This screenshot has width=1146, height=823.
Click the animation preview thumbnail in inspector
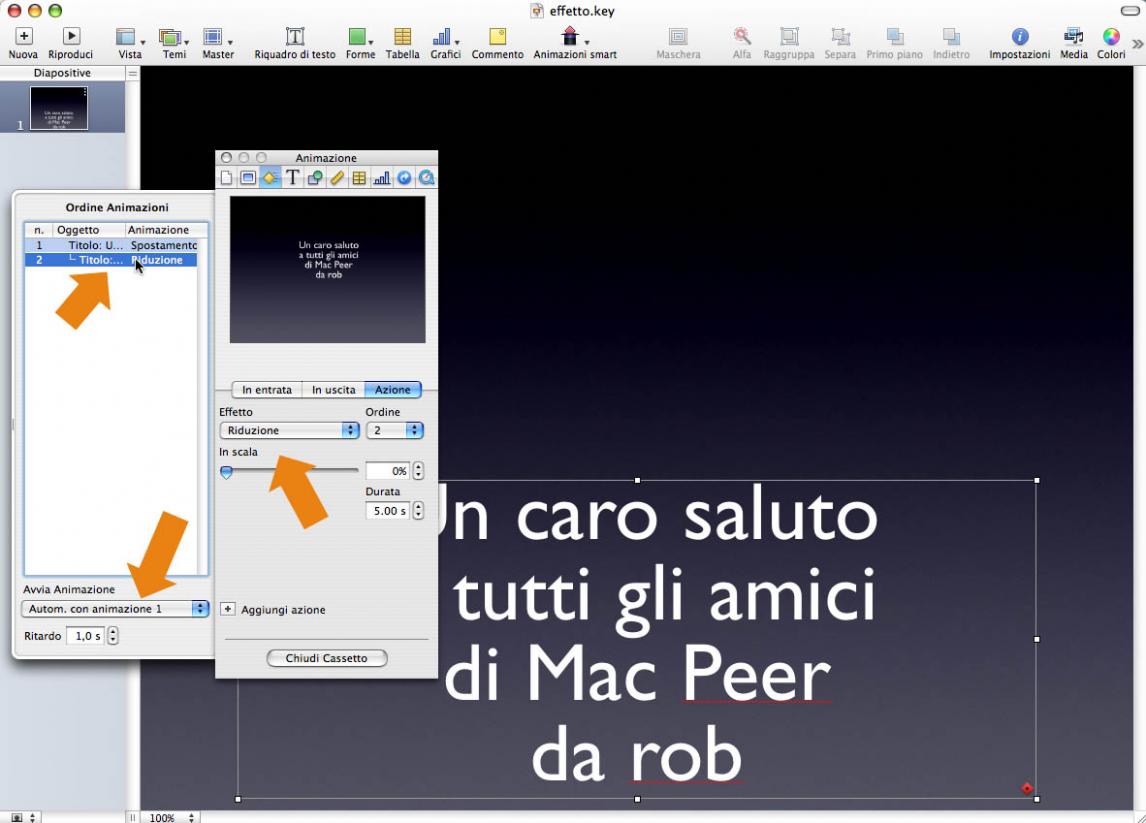[327, 269]
